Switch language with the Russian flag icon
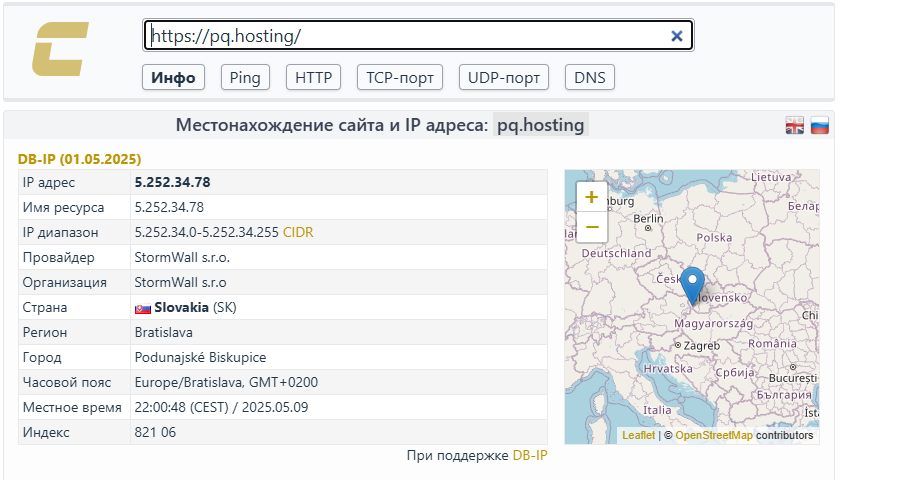This screenshot has height=480, width=902. click(820, 125)
